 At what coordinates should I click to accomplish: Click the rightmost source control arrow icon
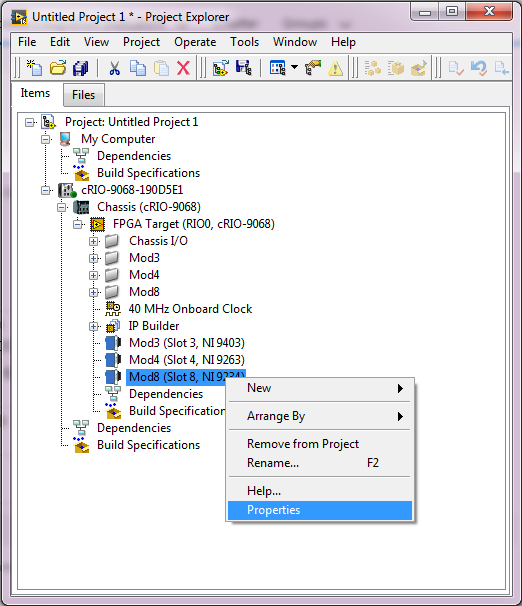[x=502, y=68]
